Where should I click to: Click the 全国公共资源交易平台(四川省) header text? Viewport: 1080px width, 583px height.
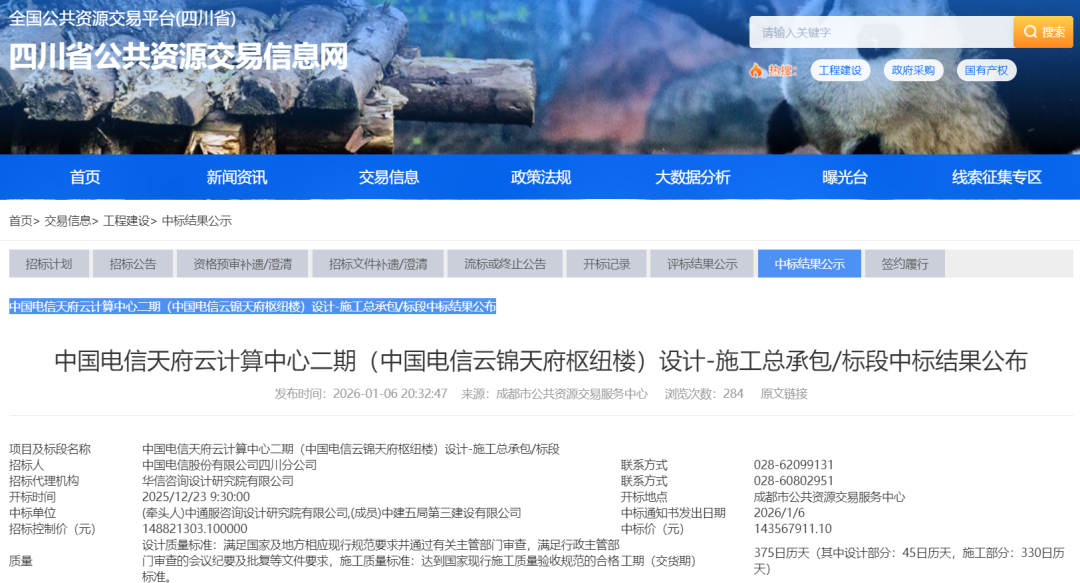(123, 18)
